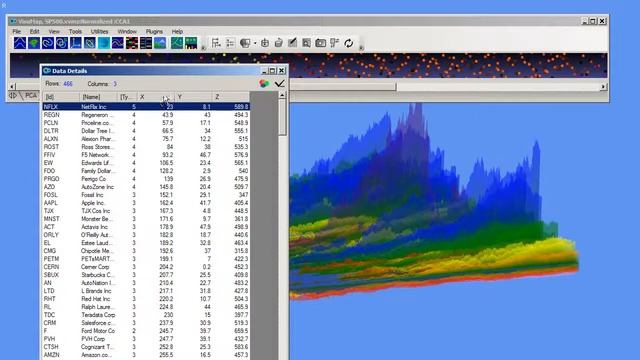
Task: Select the AAPL row
Action: pyautogui.click(x=146, y=203)
